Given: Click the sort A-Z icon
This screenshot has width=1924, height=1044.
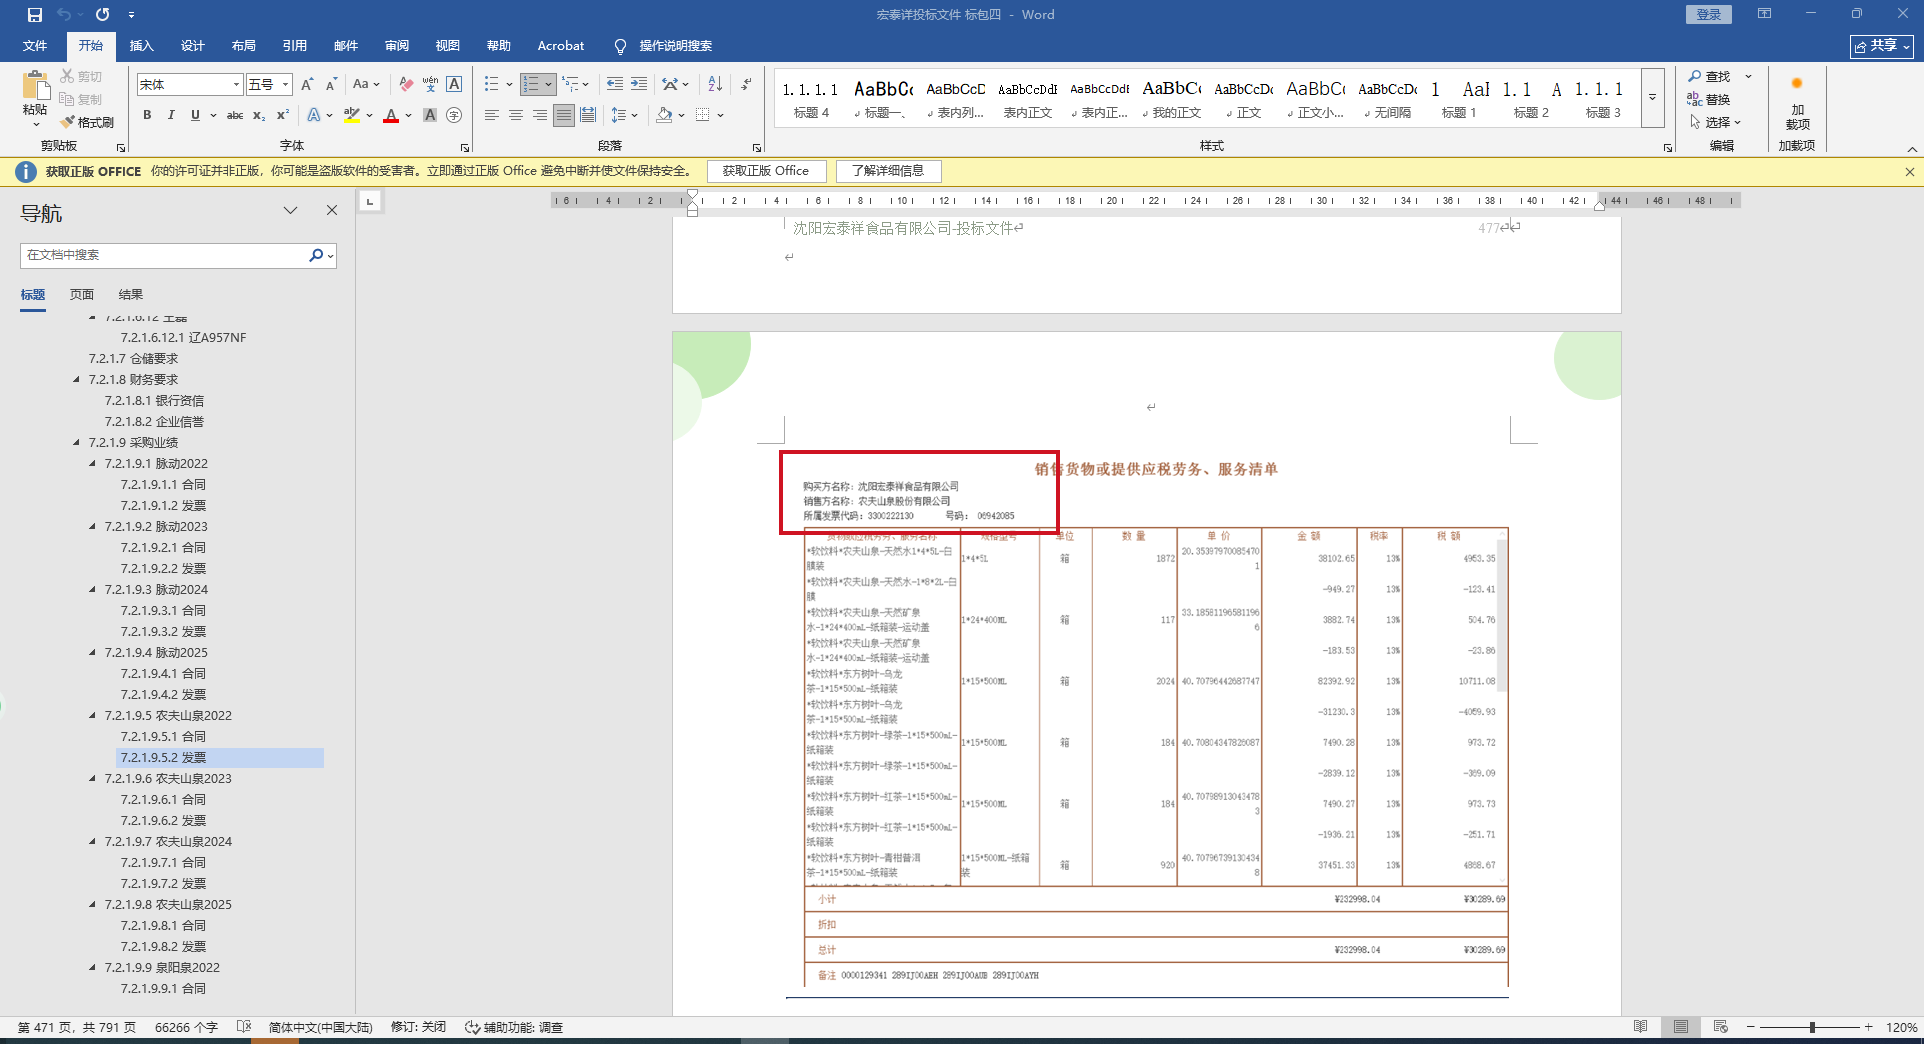Looking at the screenshot, I should (715, 84).
